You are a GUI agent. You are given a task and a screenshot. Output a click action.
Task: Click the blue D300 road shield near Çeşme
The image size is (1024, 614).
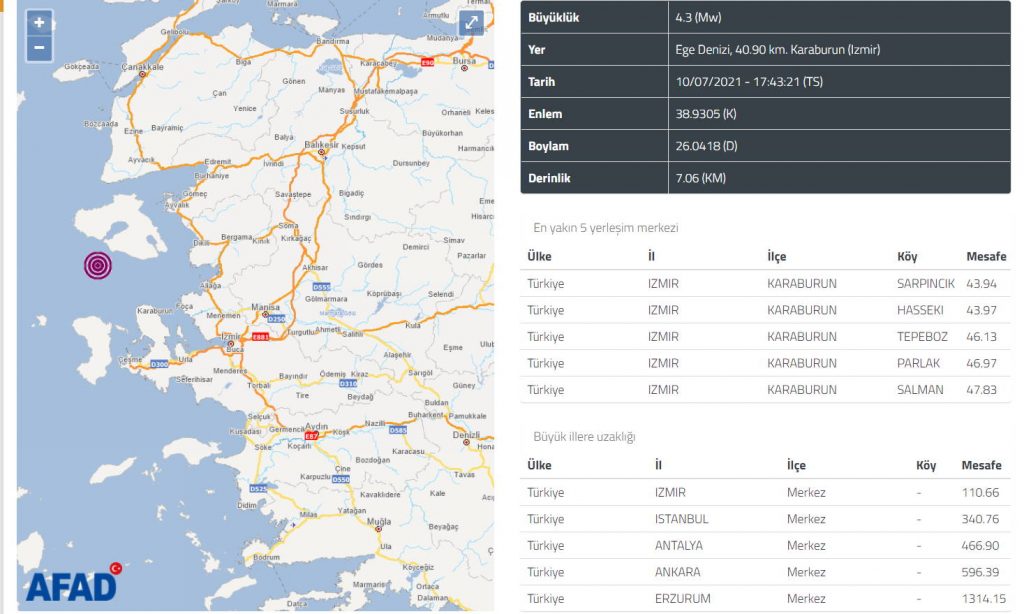(159, 364)
